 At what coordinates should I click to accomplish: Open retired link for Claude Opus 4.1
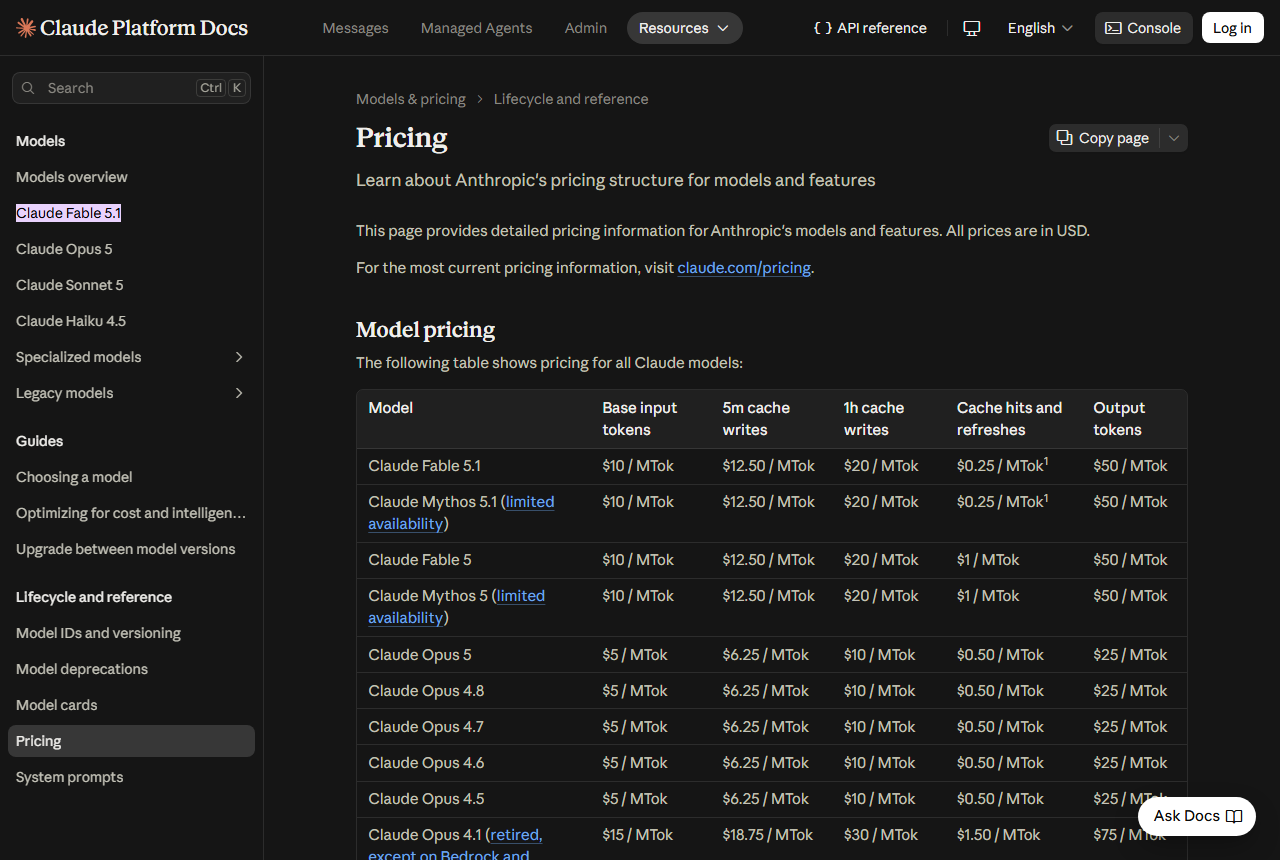tap(516, 835)
